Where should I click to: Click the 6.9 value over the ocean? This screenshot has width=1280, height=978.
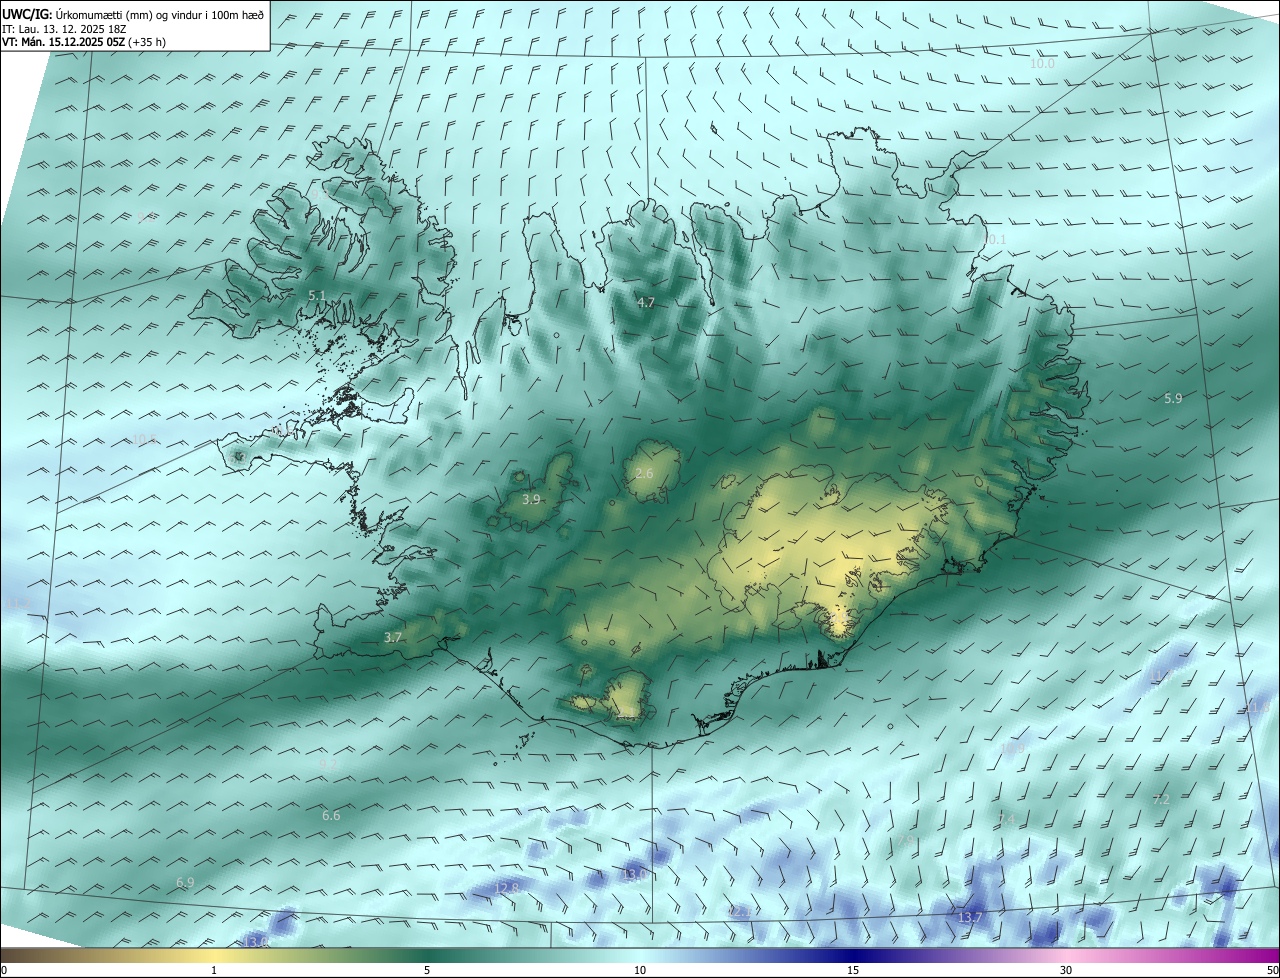[x=185, y=883]
